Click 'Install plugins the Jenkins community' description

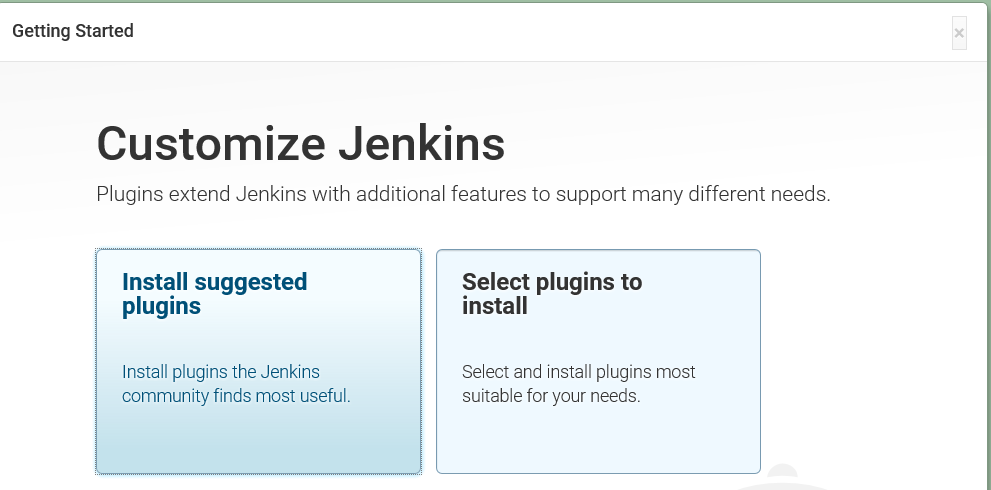click(x=221, y=372)
